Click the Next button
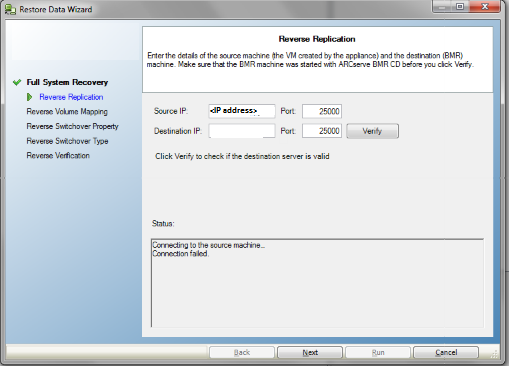The height and width of the screenshot is (366, 509). (310, 352)
